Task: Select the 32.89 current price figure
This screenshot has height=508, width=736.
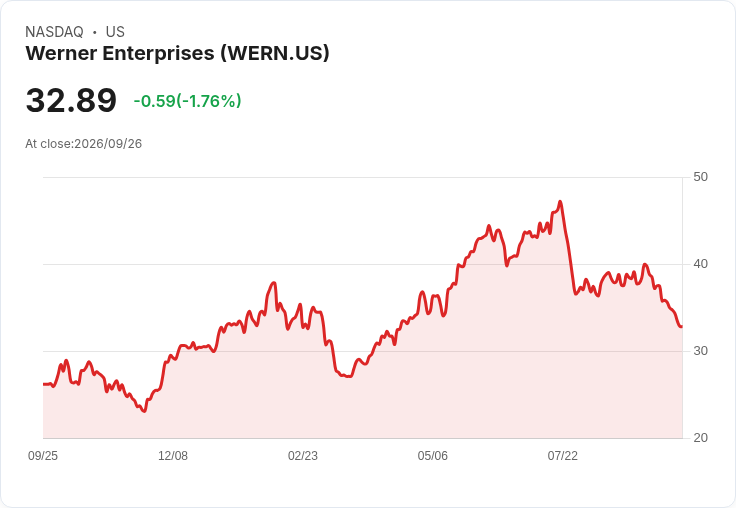Action: pyautogui.click(x=71, y=100)
